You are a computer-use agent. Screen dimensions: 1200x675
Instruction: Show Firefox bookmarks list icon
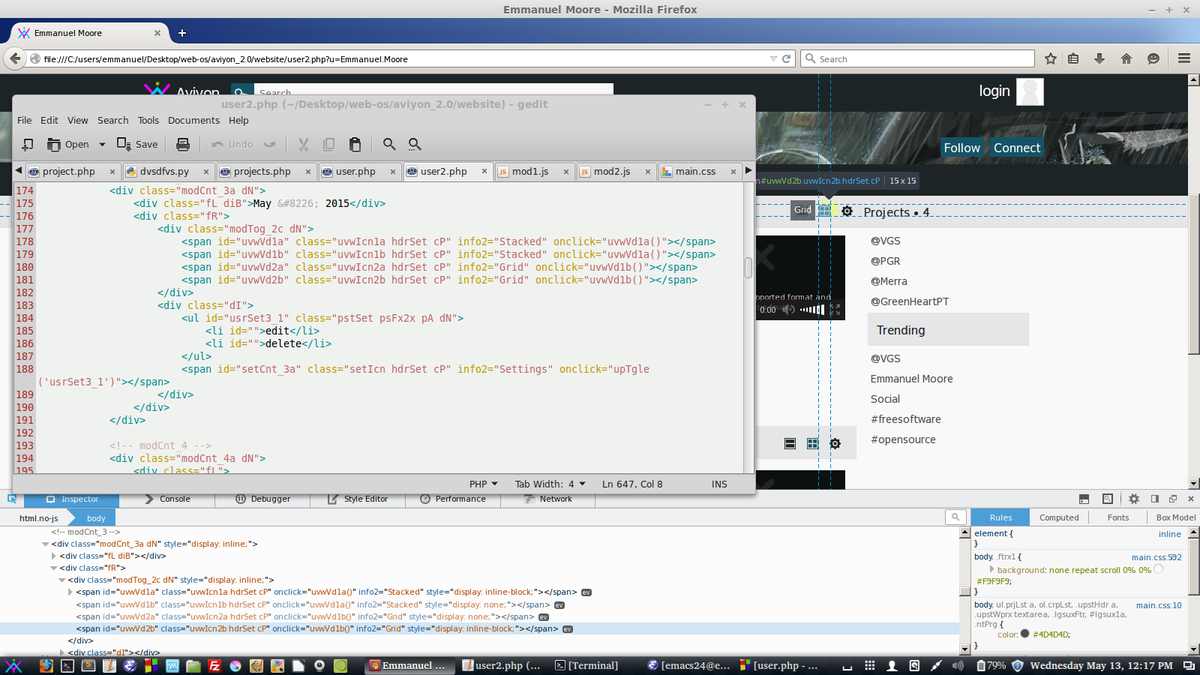click(x=1074, y=59)
